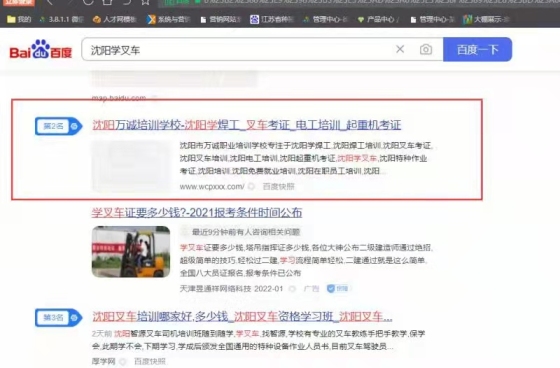This screenshot has height=368, width=560.
Task: Open the 大棚展示 bookmark
Action: click(x=486, y=19)
